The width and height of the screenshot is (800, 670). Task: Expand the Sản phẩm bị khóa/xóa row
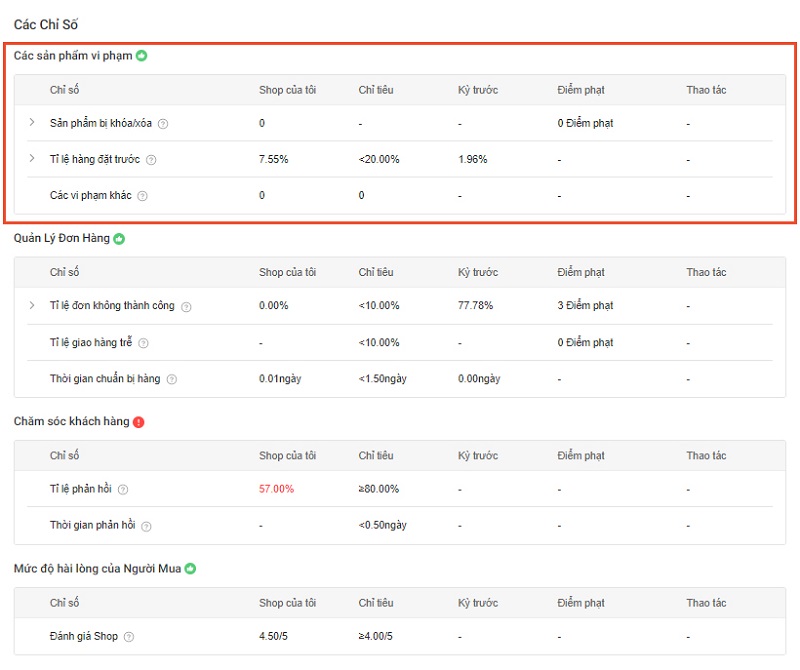[x=32, y=123]
